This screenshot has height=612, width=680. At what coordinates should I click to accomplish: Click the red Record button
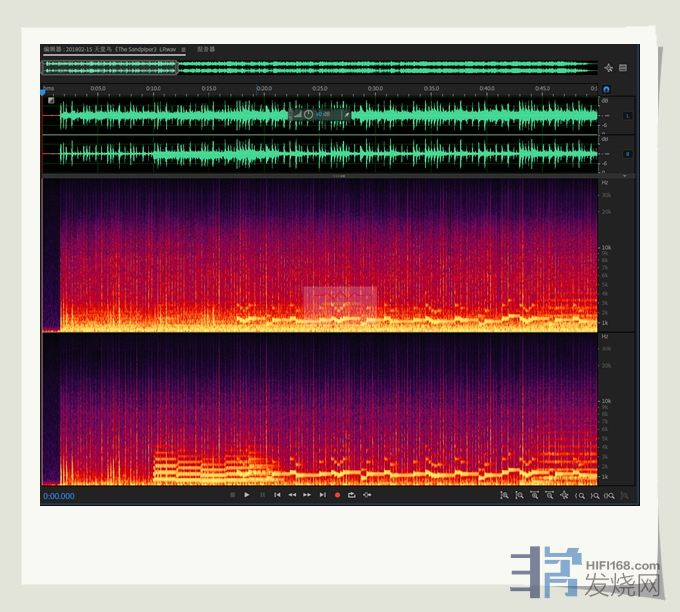pyautogui.click(x=337, y=495)
